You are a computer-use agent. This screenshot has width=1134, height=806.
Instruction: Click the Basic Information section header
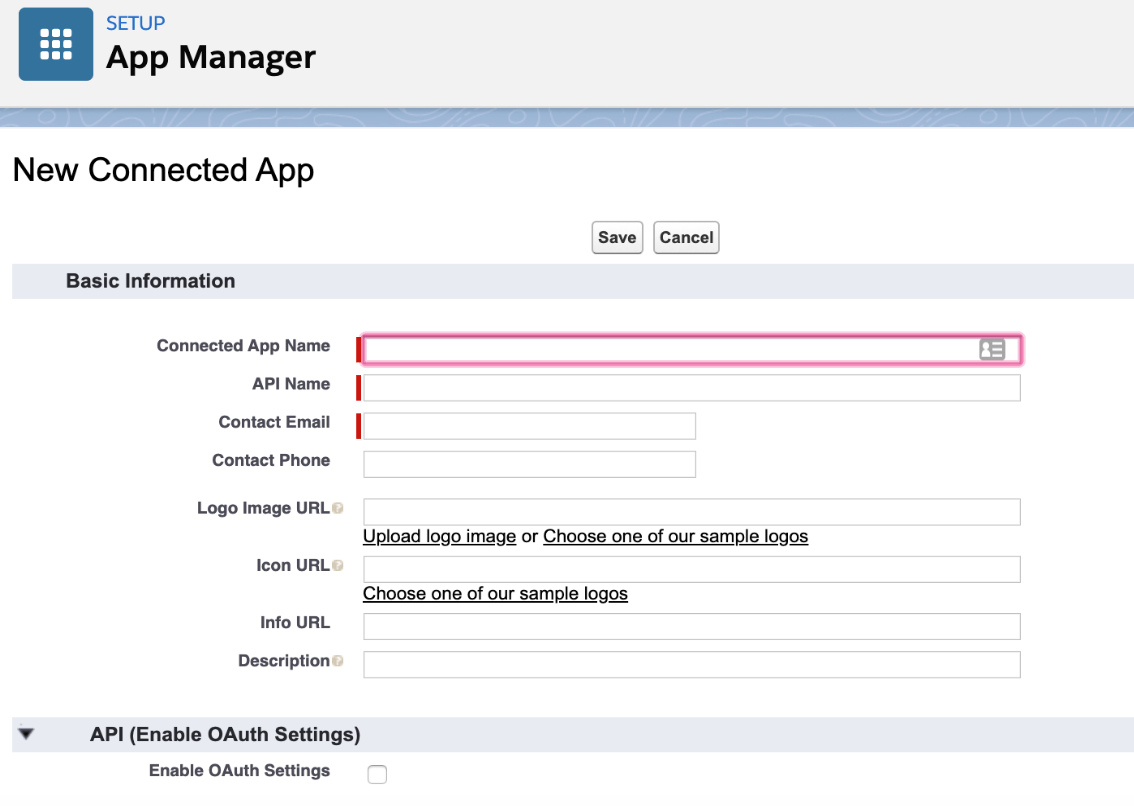coord(150,281)
